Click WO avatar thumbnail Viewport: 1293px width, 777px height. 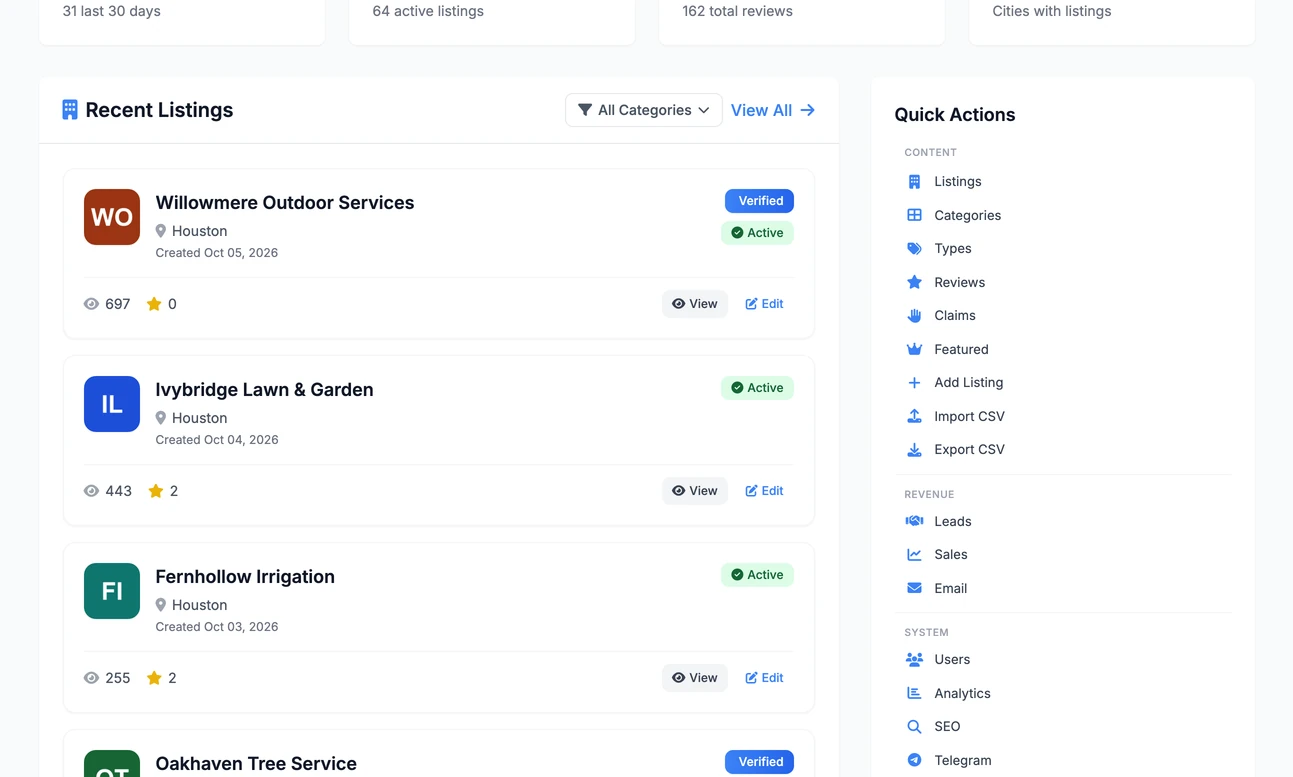[112, 217]
